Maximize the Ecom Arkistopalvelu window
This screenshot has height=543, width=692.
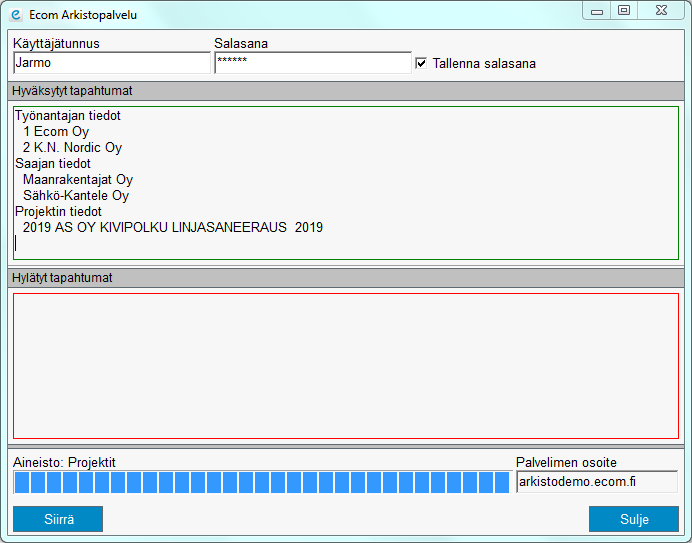[624, 11]
